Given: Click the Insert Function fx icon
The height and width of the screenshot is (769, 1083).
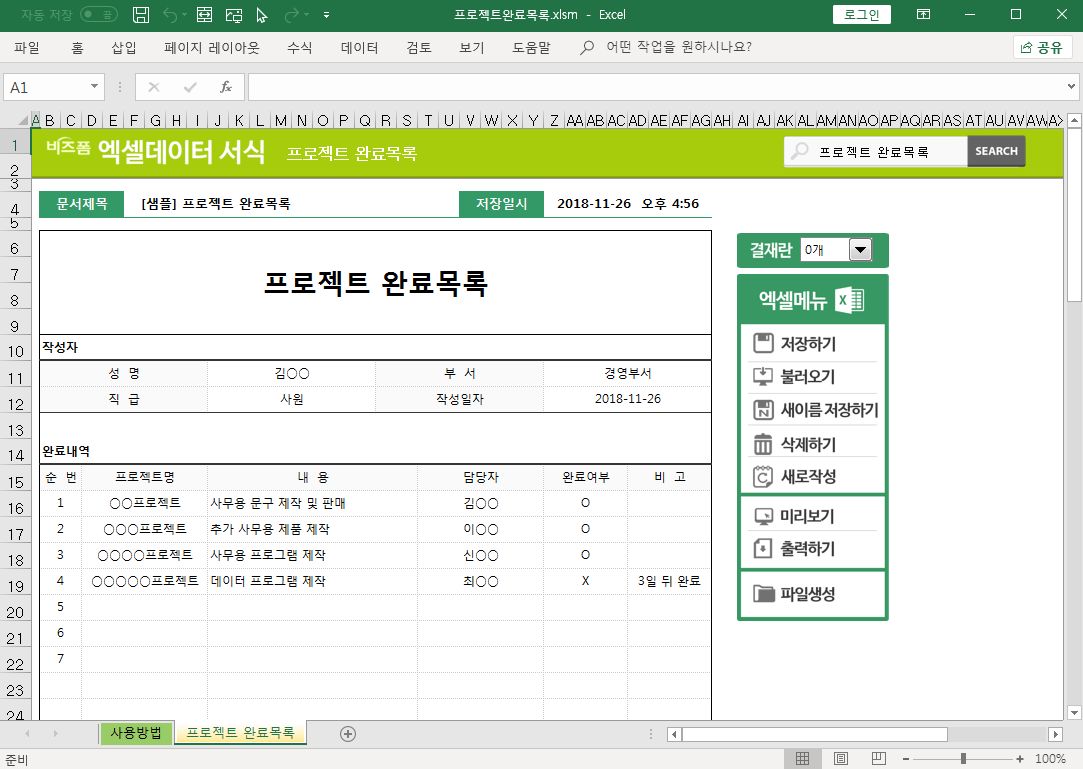Looking at the screenshot, I should tap(225, 87).
